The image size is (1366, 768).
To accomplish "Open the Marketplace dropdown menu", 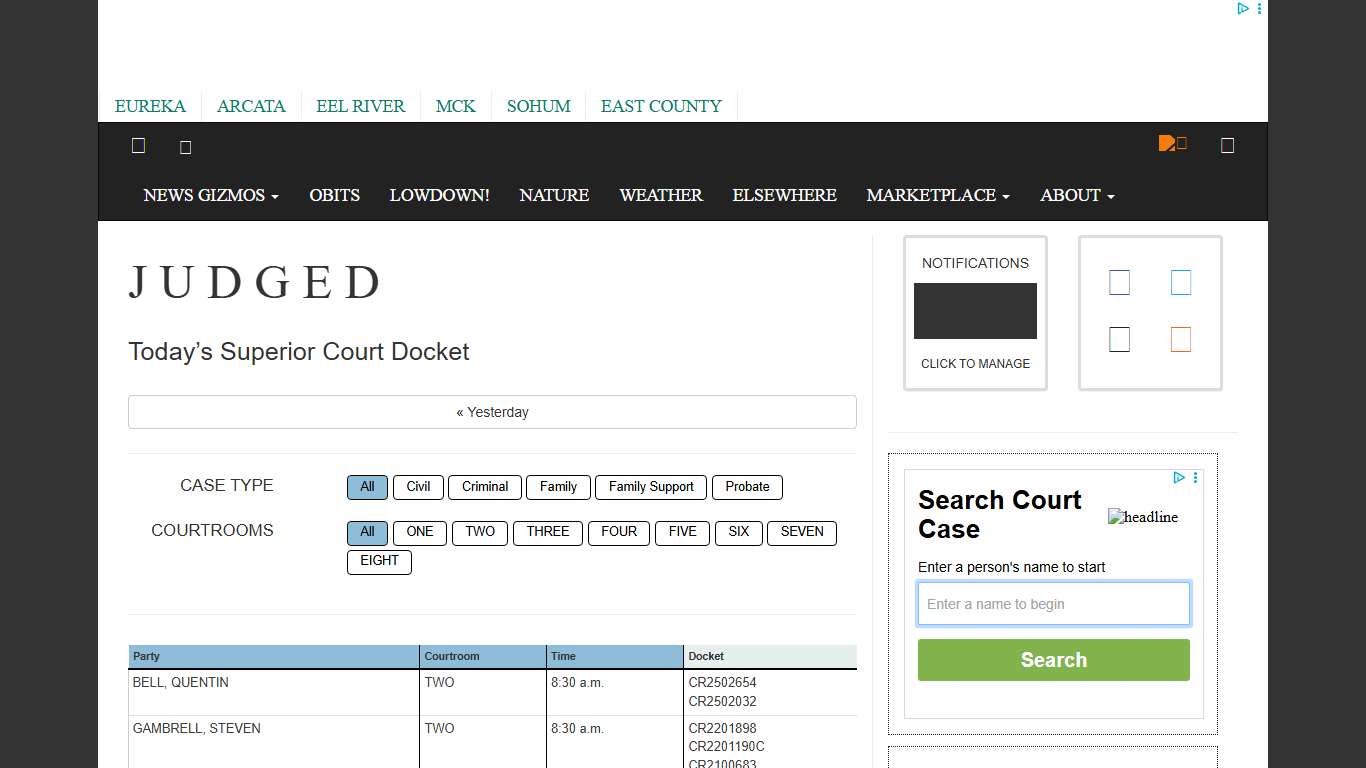I will point(937,195).
